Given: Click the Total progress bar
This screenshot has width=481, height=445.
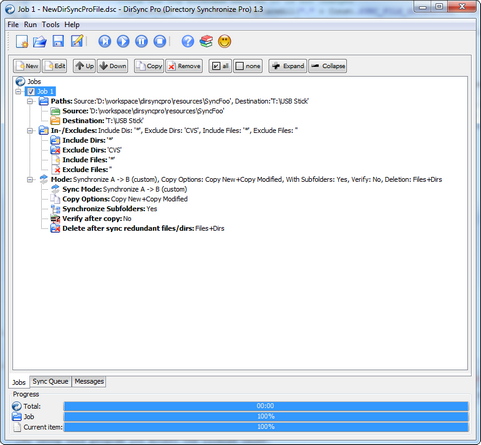Looking at the screenshot, I should 266,406.
